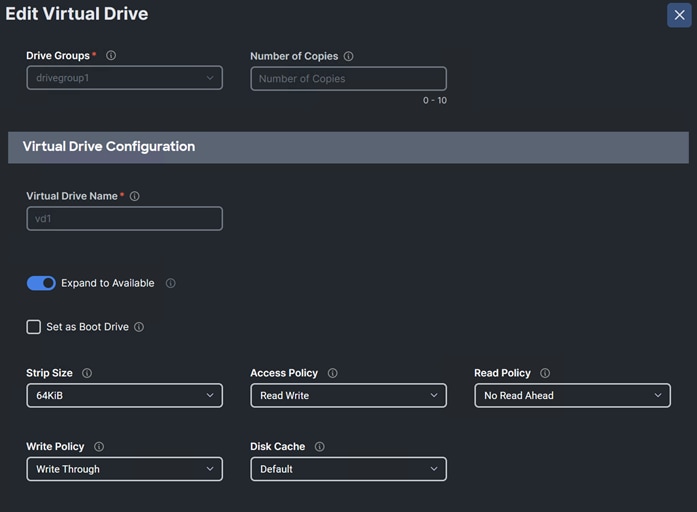The image size is (697, 512).
Task: Open the Disk Cache Default dropdown
Action: 348,469
